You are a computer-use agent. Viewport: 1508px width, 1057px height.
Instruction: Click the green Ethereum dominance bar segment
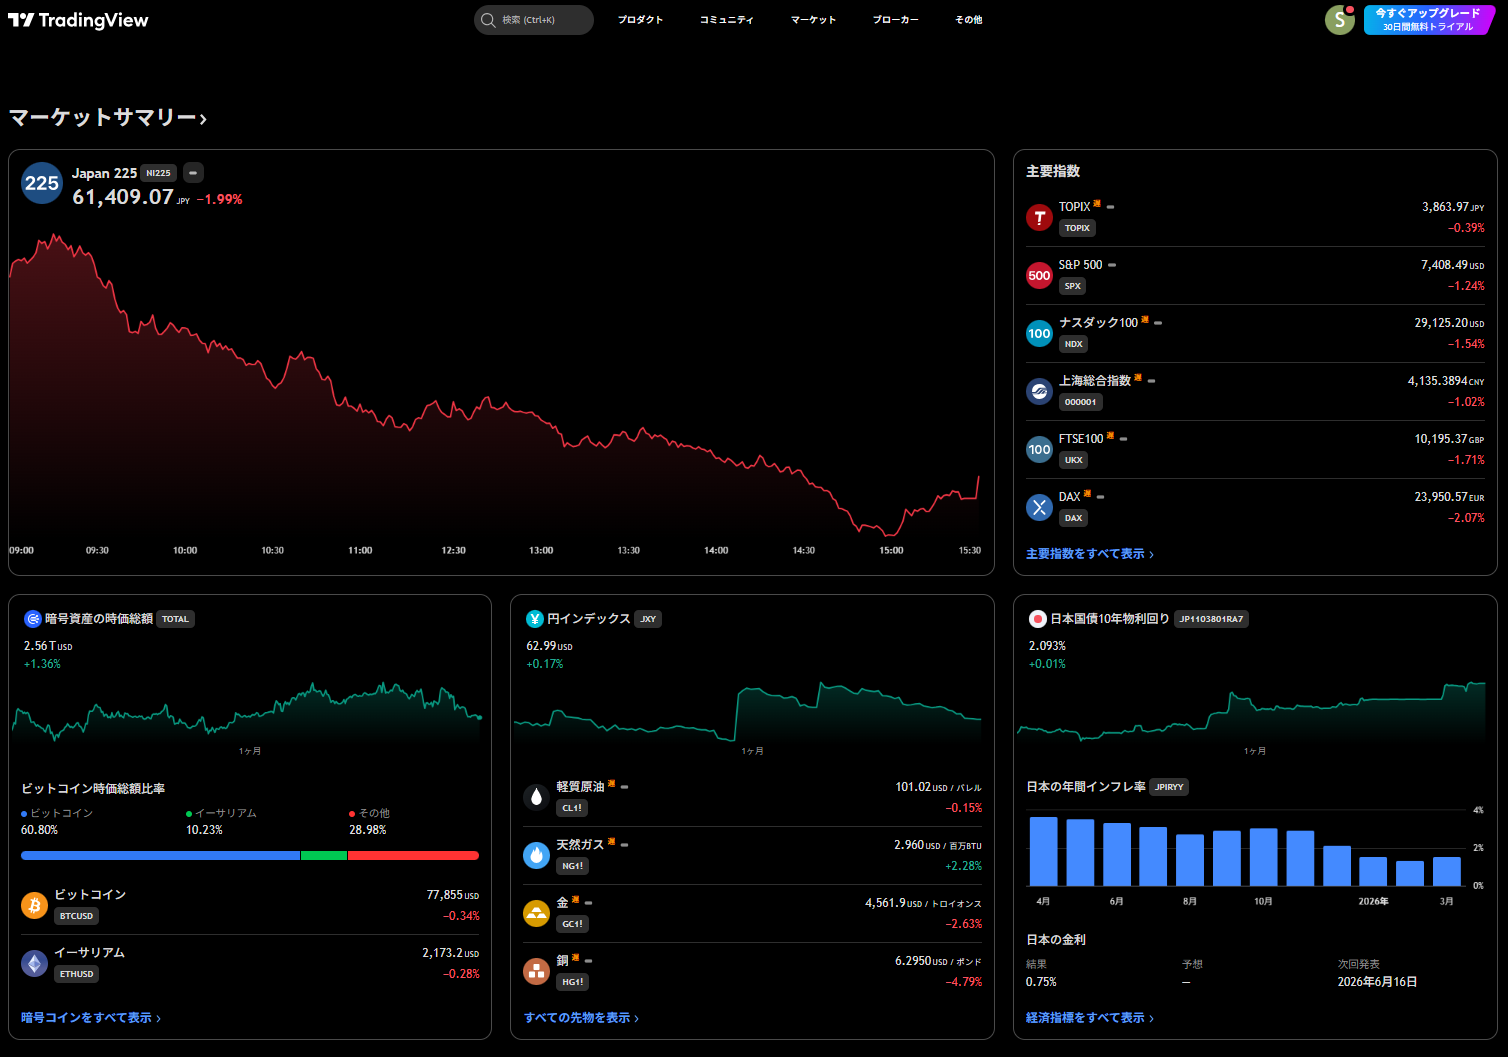tap(324, 856)
